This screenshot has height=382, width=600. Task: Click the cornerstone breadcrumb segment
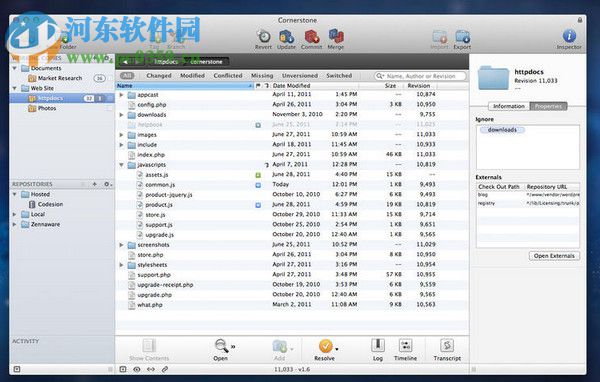tap(206, 62)
